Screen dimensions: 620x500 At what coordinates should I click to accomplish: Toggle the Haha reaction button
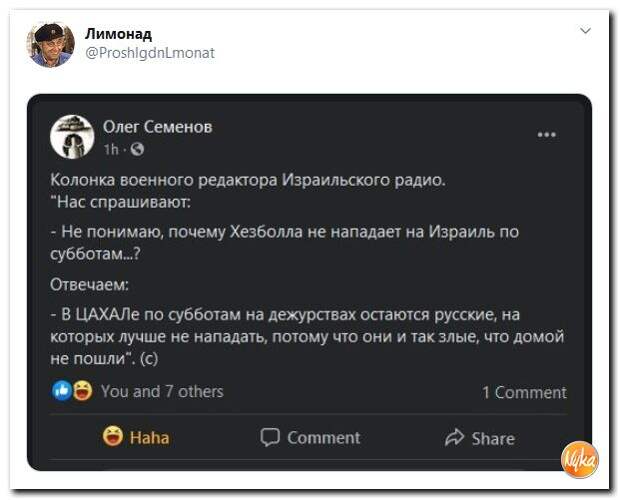click(x=136, y=437)
